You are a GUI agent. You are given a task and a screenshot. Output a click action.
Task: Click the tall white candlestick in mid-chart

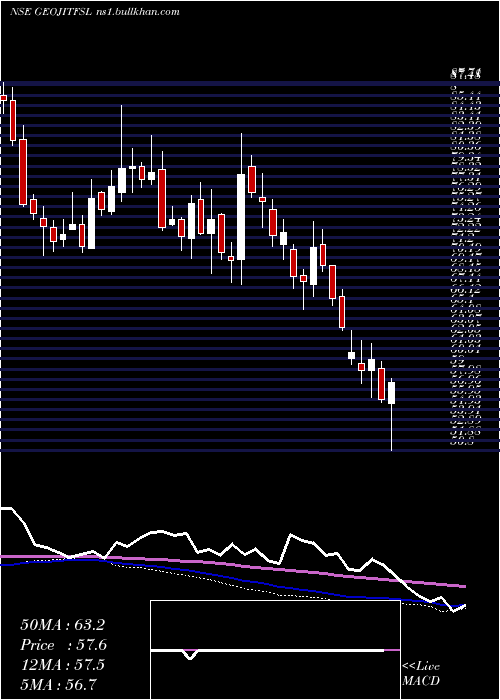[241, 209]
